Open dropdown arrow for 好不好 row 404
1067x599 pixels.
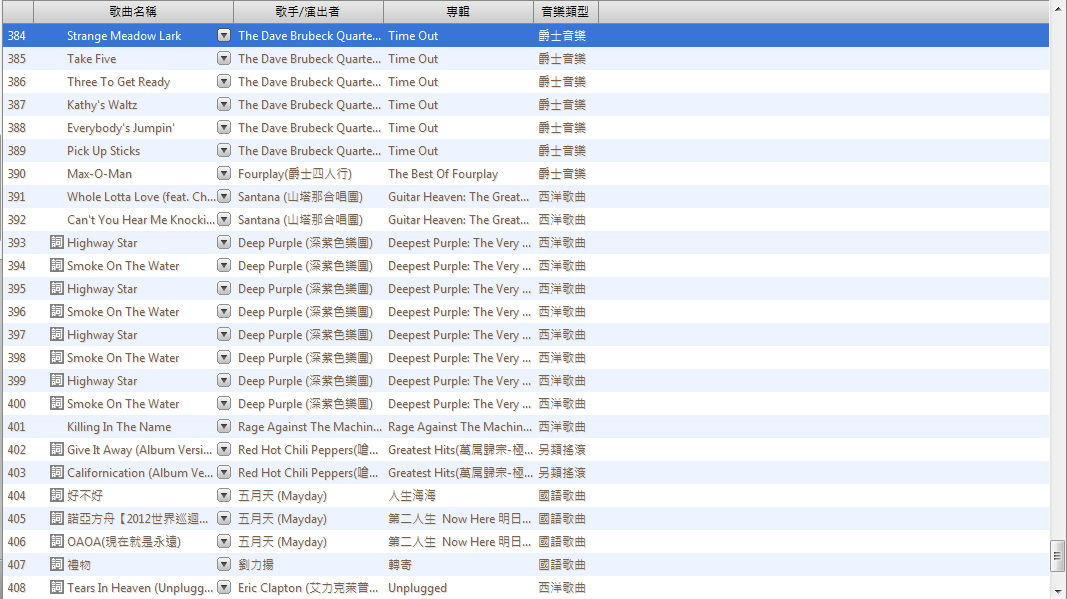pos(224,496)
